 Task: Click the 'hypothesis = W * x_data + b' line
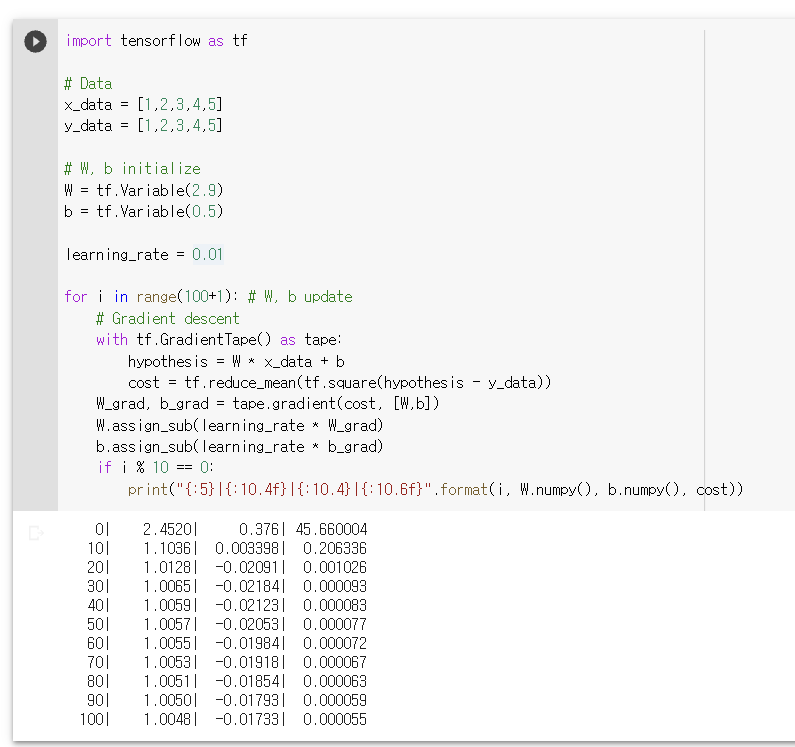tap(236, 362)
